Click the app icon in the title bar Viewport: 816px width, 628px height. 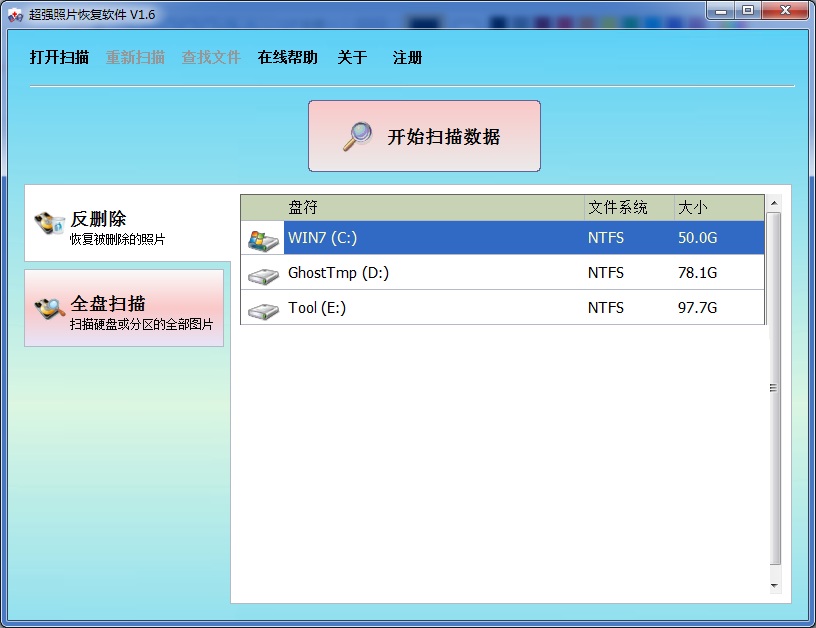pyautogui.click(x=15, y=15)
